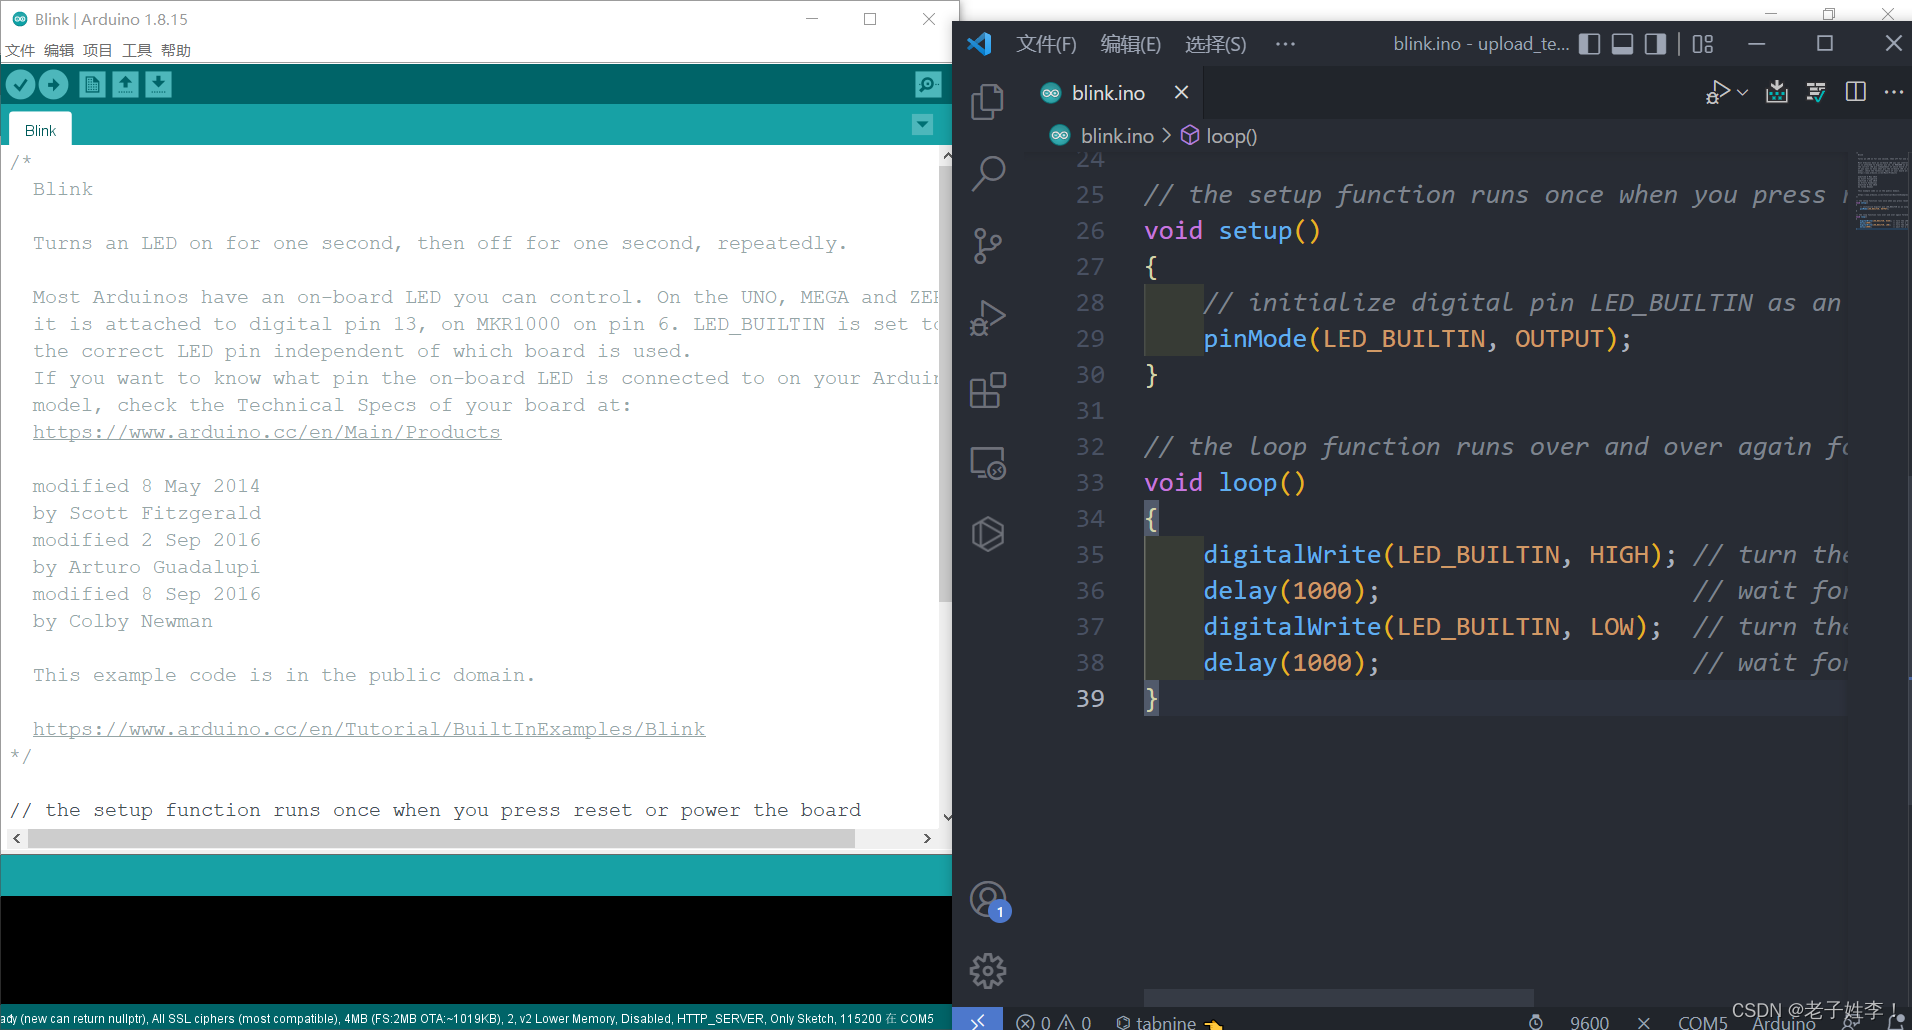Open the Remote Explorer view
The height and width of the screenshot is (1030, 1912).
coord(988,462)
